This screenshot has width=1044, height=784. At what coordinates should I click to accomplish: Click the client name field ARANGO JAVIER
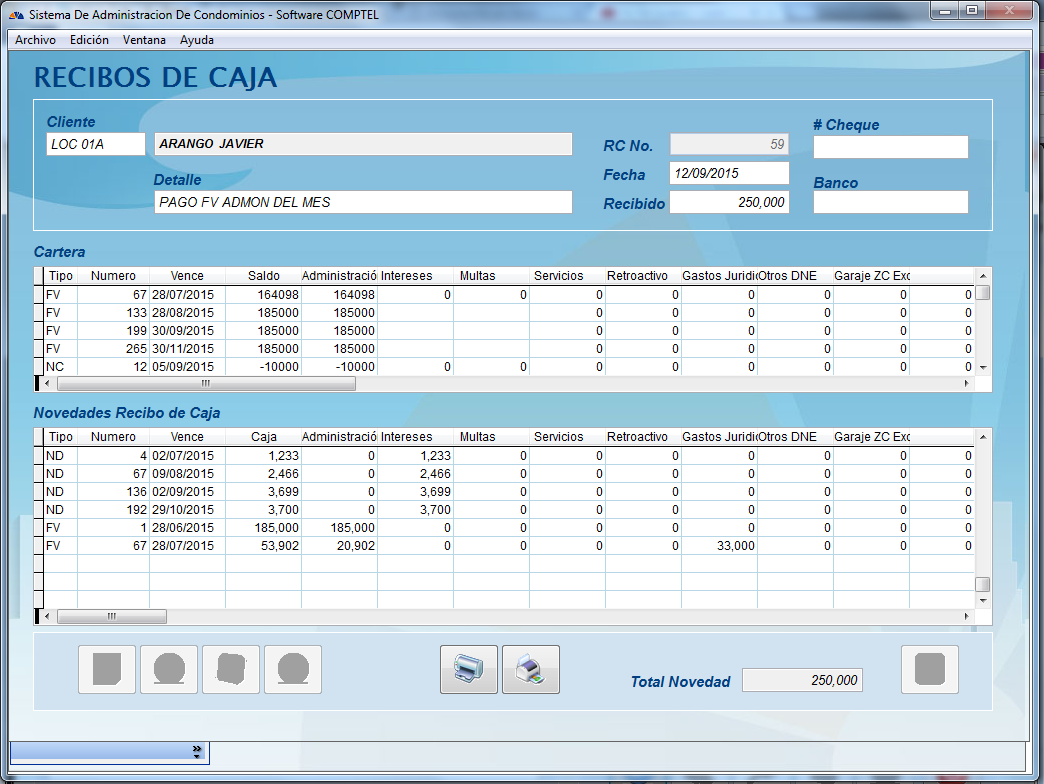pyautogui.click(x=364, y=144)
